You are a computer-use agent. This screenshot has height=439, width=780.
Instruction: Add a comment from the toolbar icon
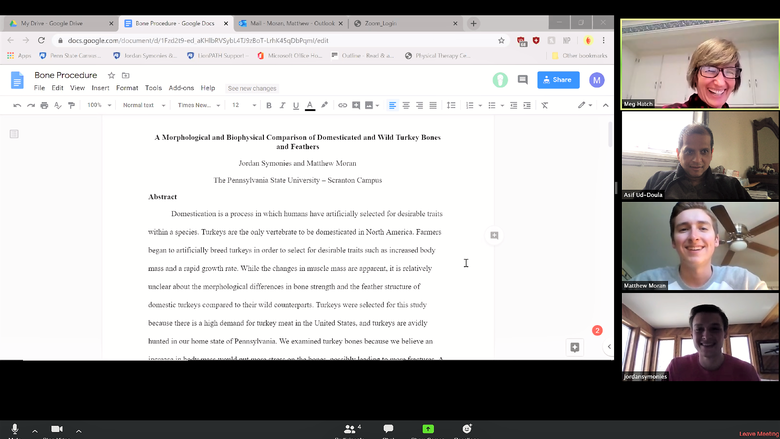pos(356,105)
